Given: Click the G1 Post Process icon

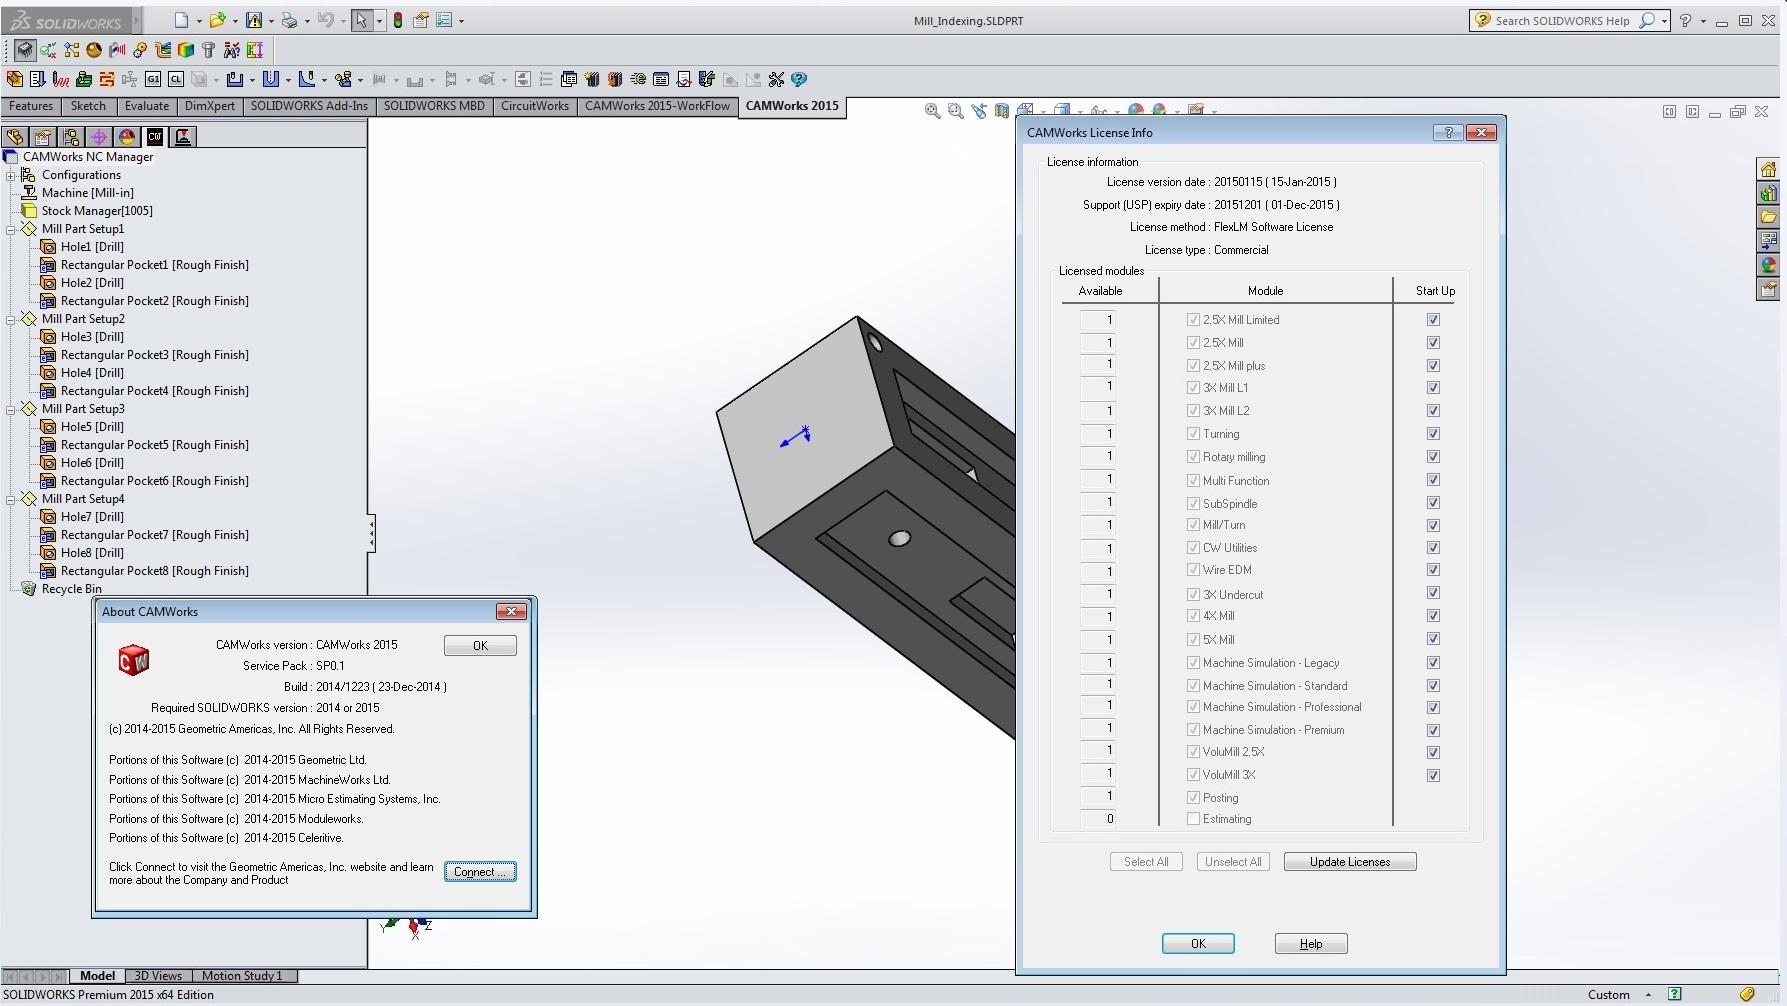Looking at the screenshot, I should click(153, 79).
